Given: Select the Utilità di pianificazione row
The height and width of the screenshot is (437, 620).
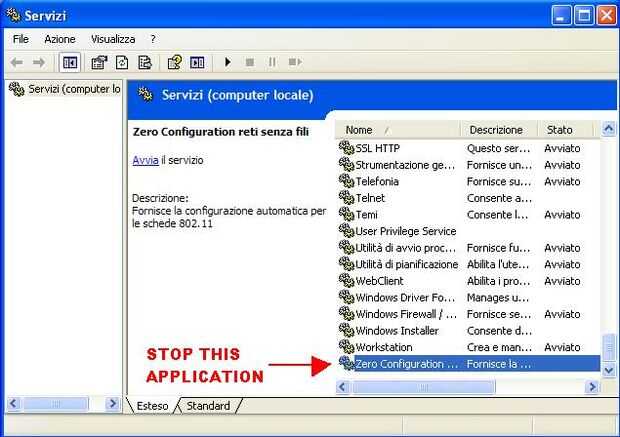Looking at the screenshot, I should 468,264.
